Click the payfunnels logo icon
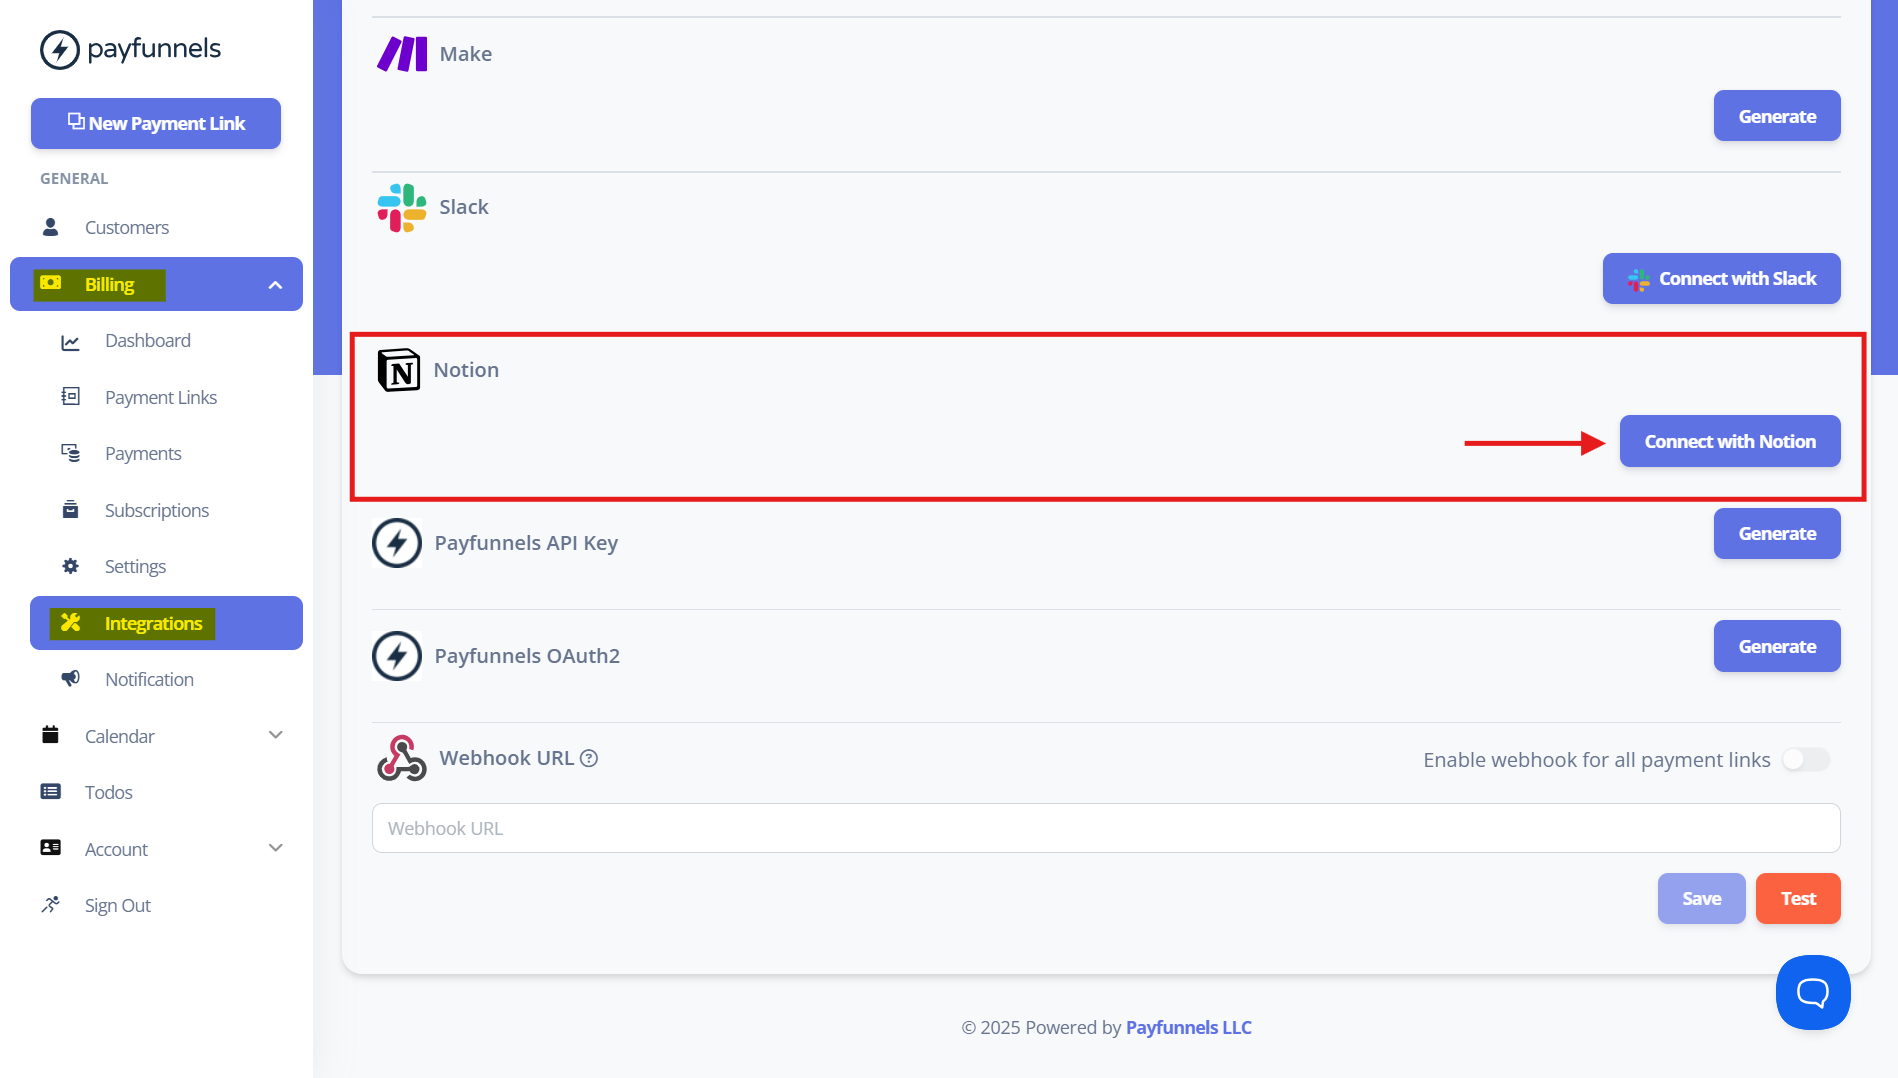This screenshot has height=1078, width=1898. point(60,49)
